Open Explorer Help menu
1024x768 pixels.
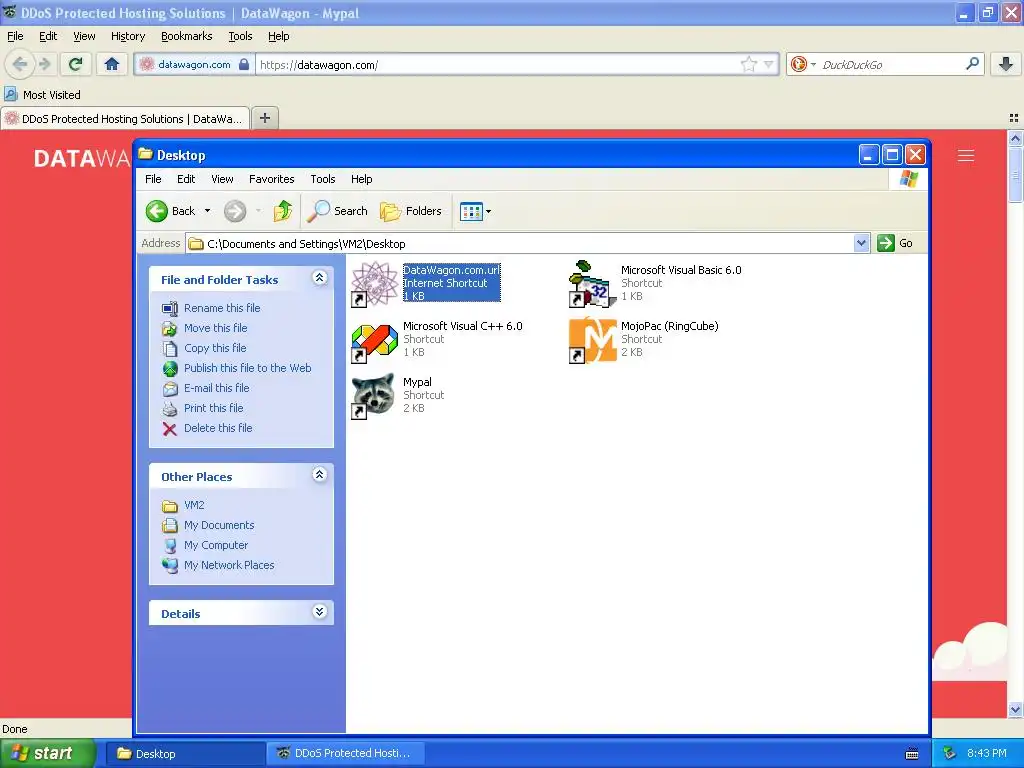click(x=361, y=179)
